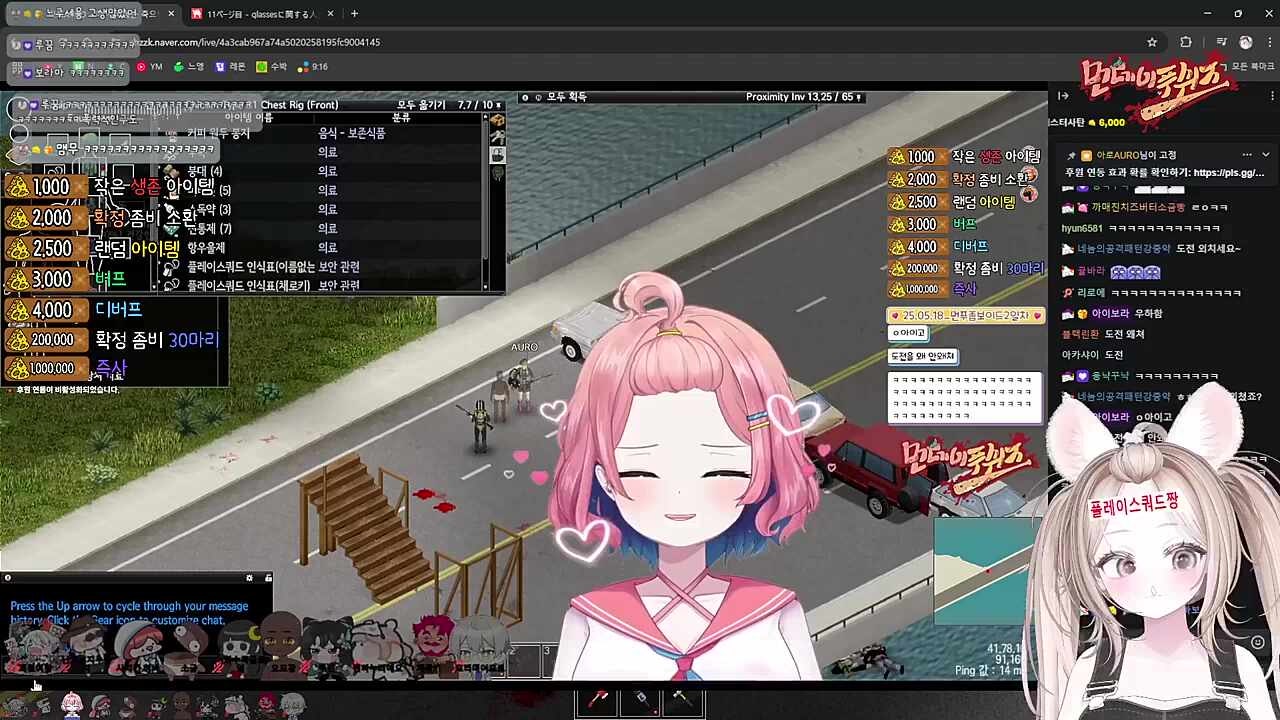Close the 11ページ目 tab
The height and width of the screenshot is (720, 1280).
[329, 14]
